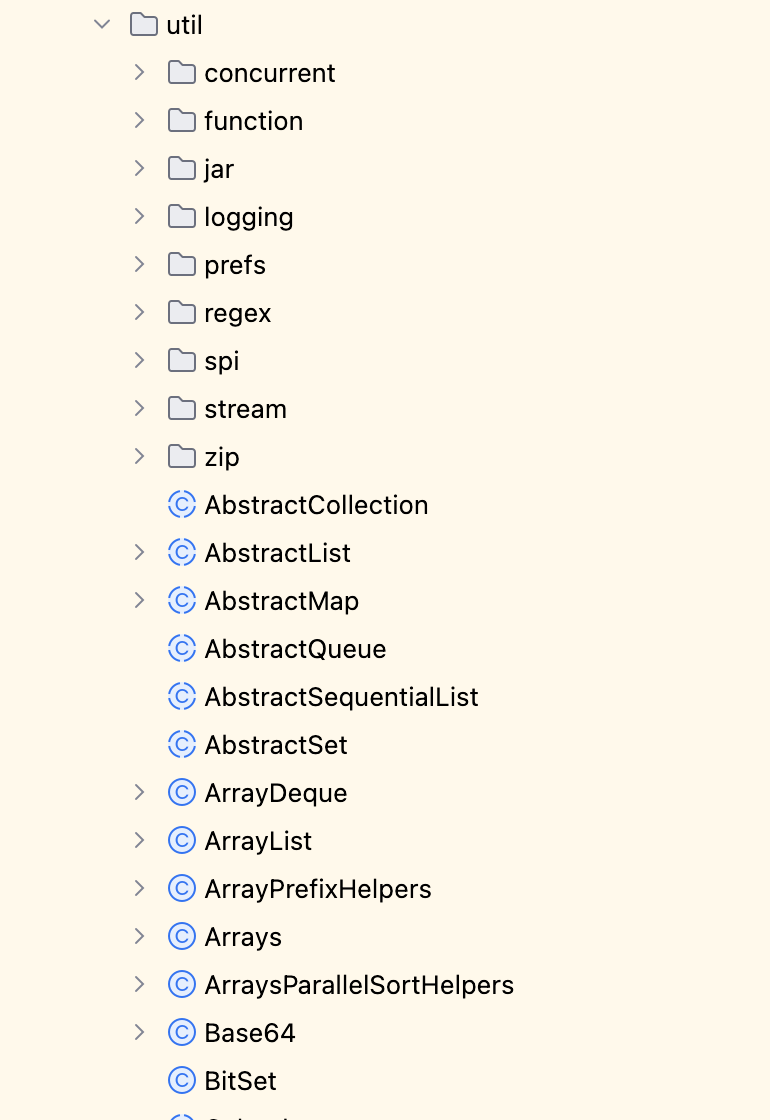Select the prefs package
Viewport: 770px width, 1120px height.
point(235,265)
